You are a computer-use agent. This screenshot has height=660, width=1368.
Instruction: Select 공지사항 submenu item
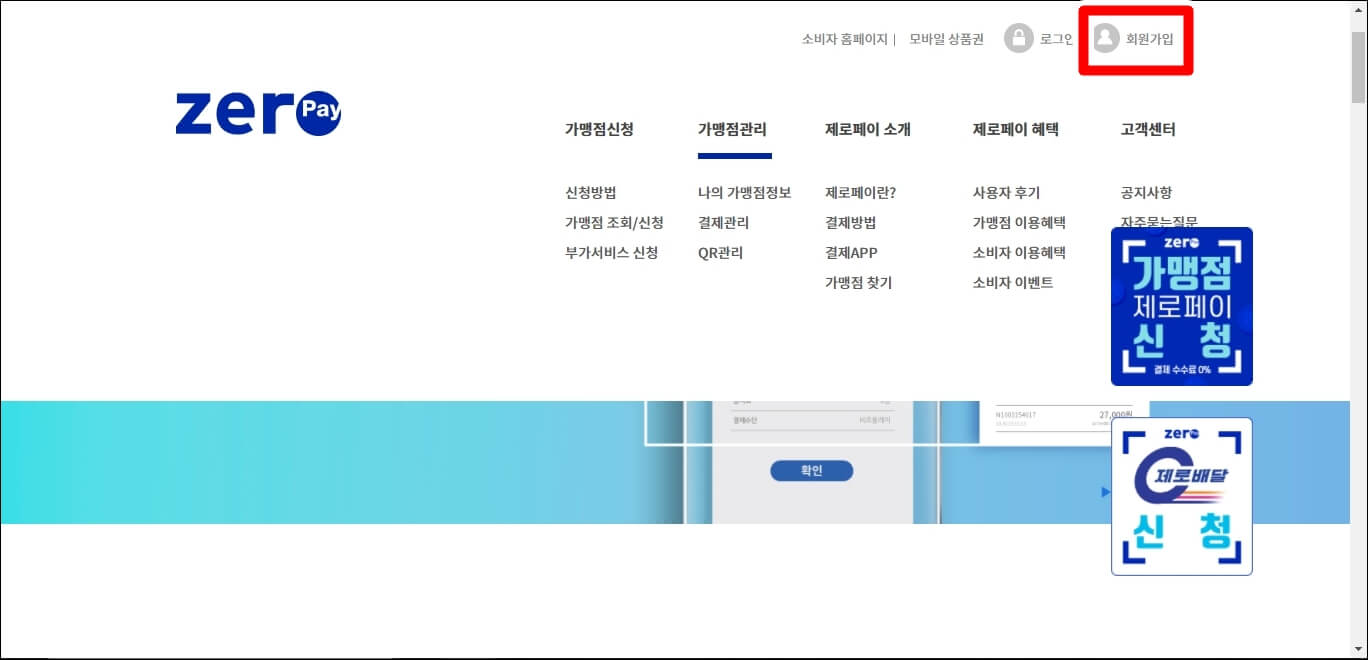(x=1147, y=193)
